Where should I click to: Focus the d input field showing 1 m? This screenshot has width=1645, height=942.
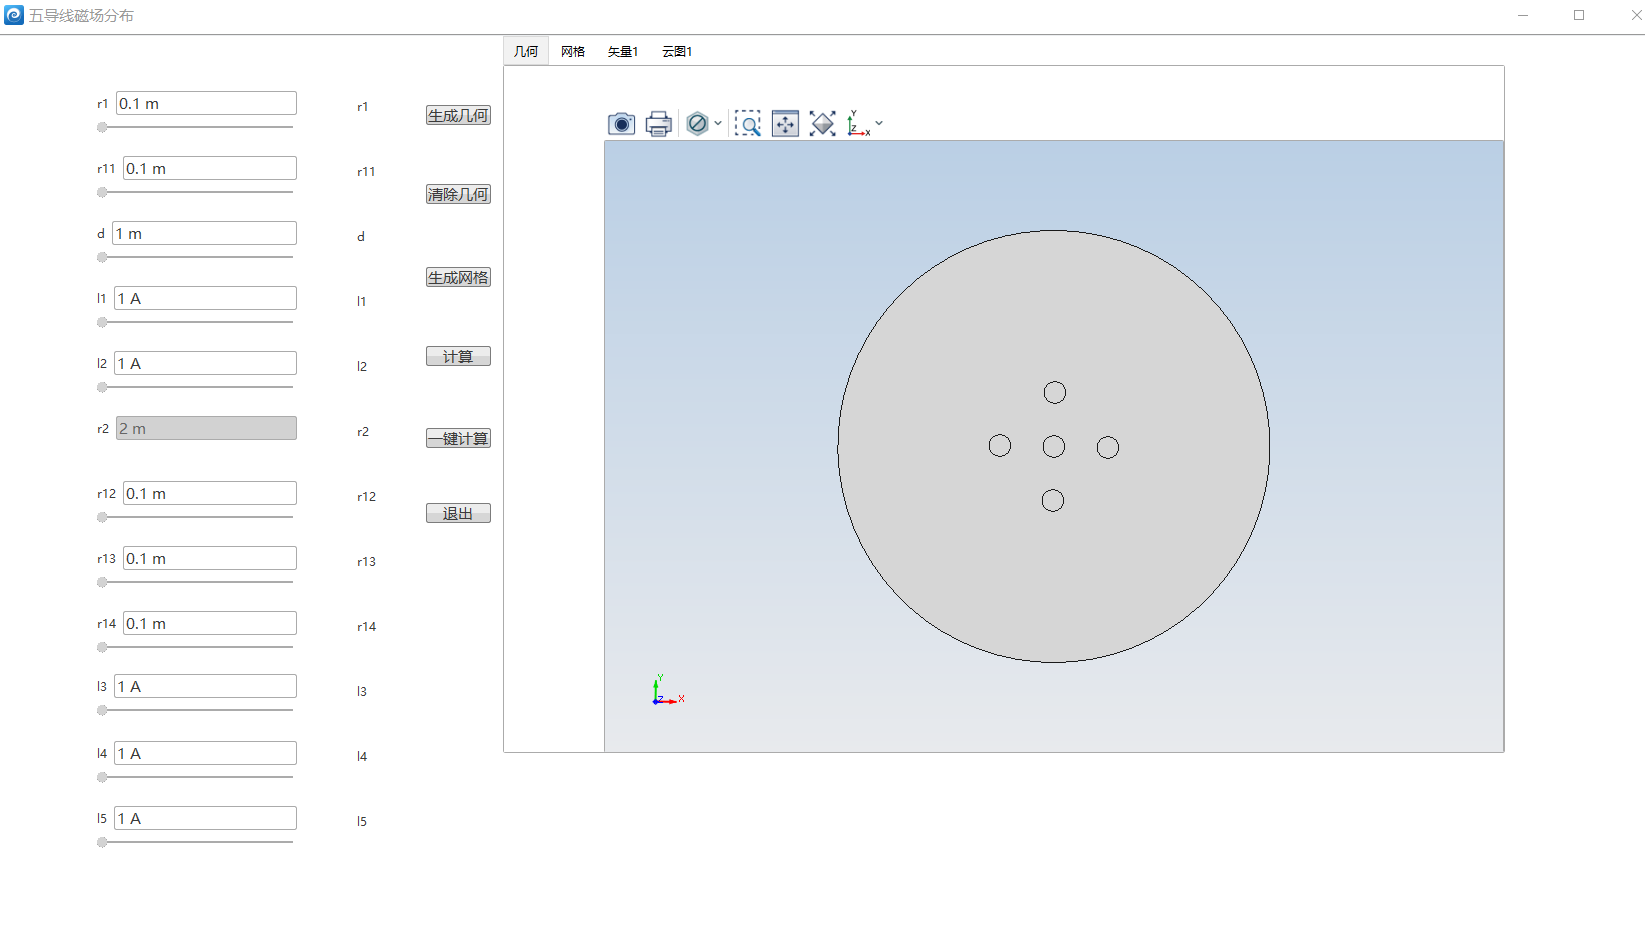coord(204,233)
